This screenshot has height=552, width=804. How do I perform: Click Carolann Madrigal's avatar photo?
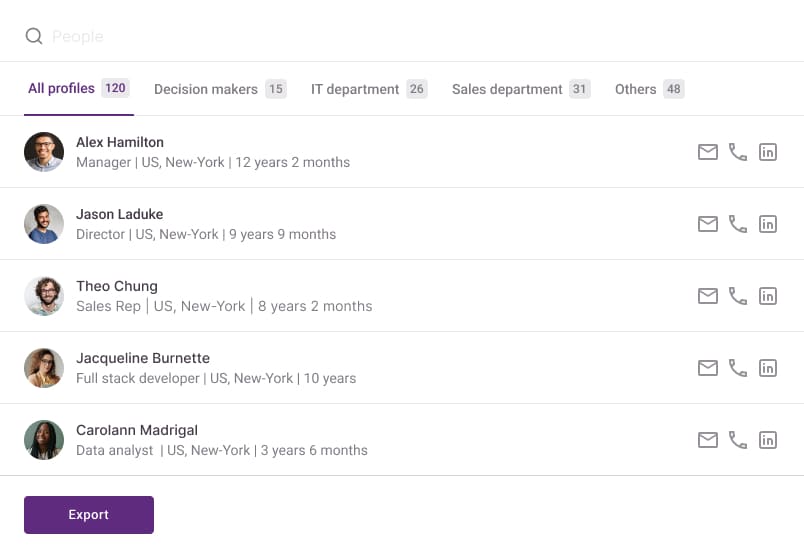tap(44, 440)
